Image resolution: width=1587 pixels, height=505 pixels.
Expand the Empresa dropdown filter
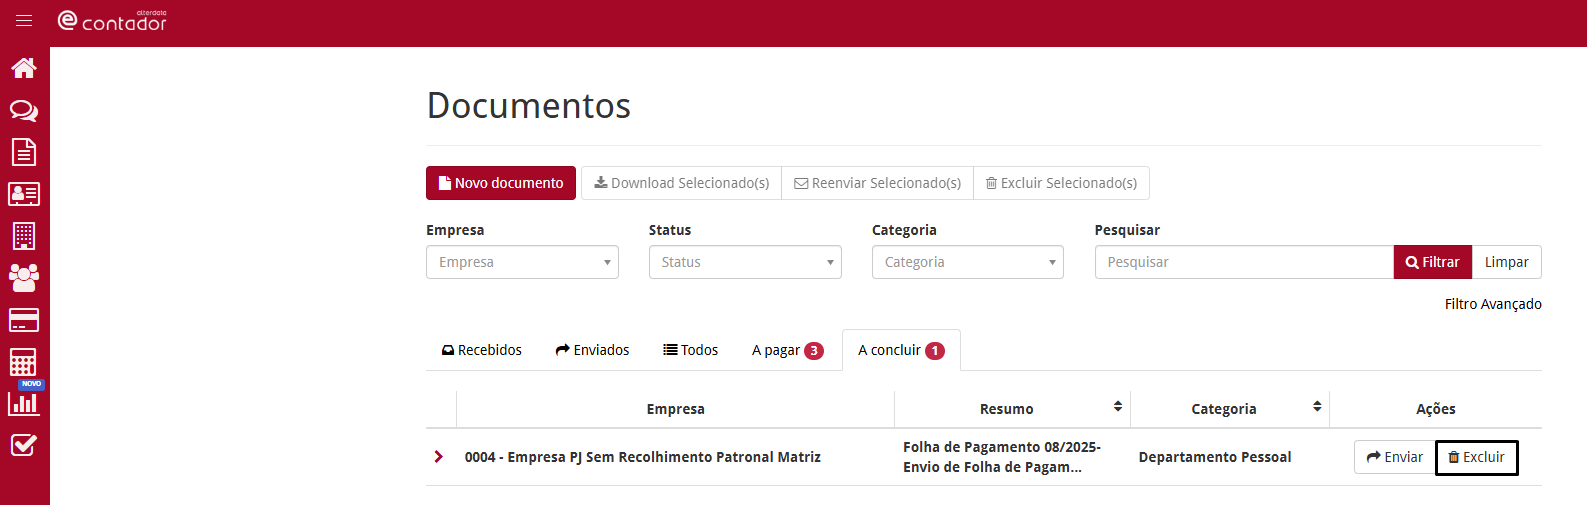pos(522,262)
